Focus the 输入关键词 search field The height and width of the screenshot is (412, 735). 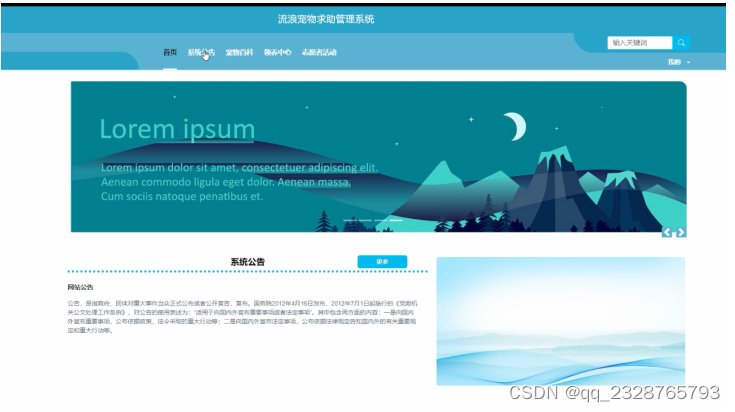click(x=640, y=43)
